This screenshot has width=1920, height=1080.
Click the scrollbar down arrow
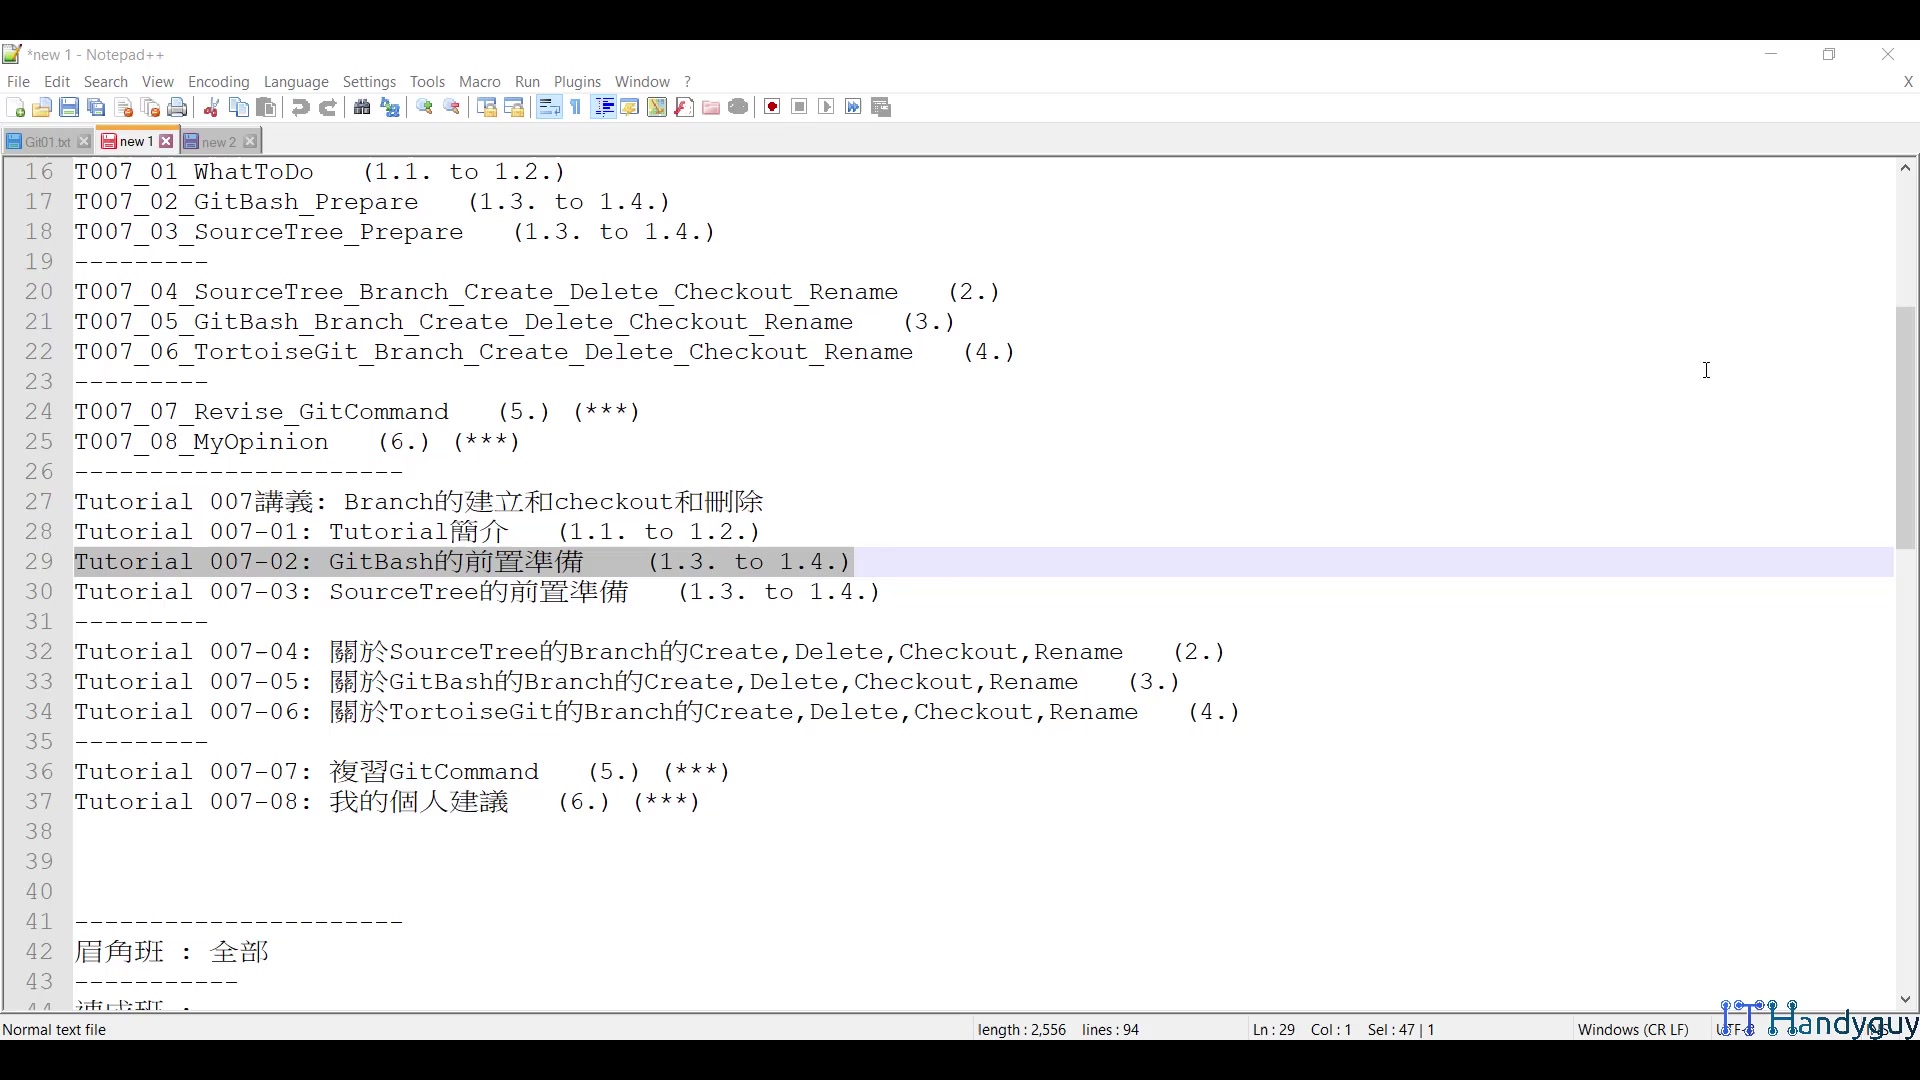tap(1905, 999)
